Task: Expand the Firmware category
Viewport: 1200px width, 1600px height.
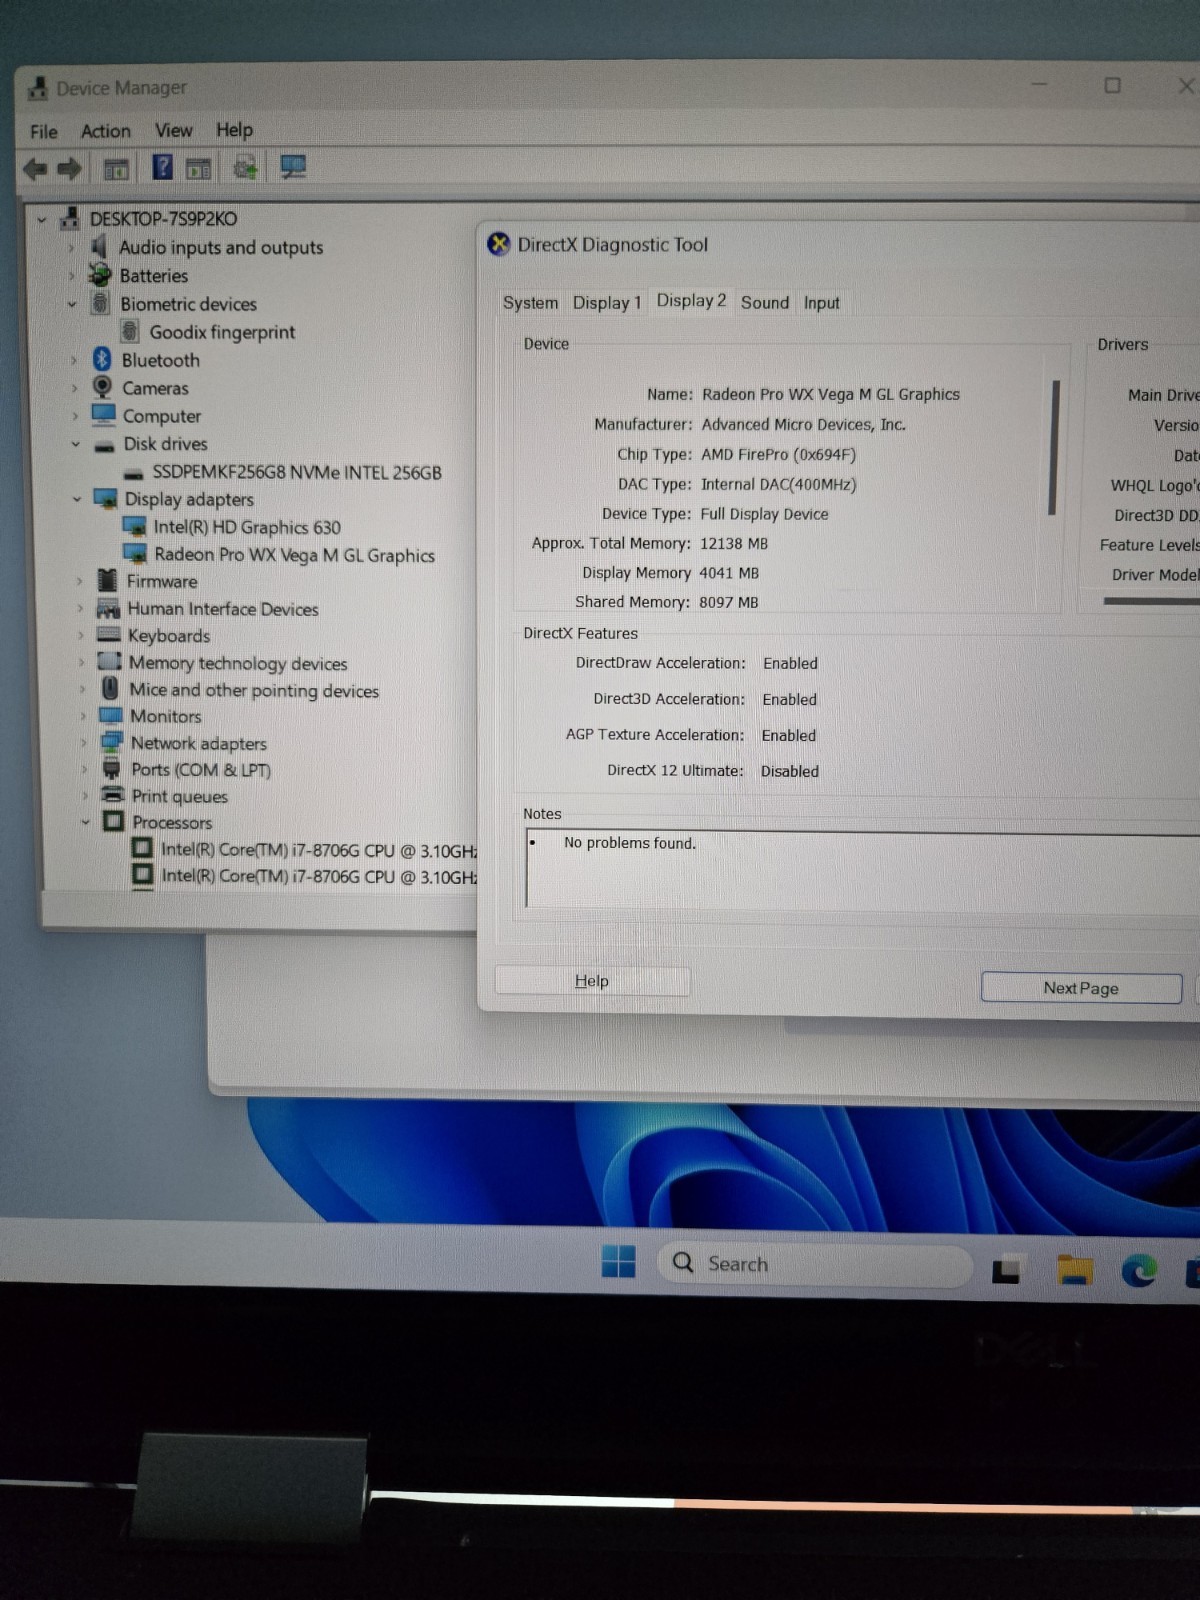Action: pos(79,581)
